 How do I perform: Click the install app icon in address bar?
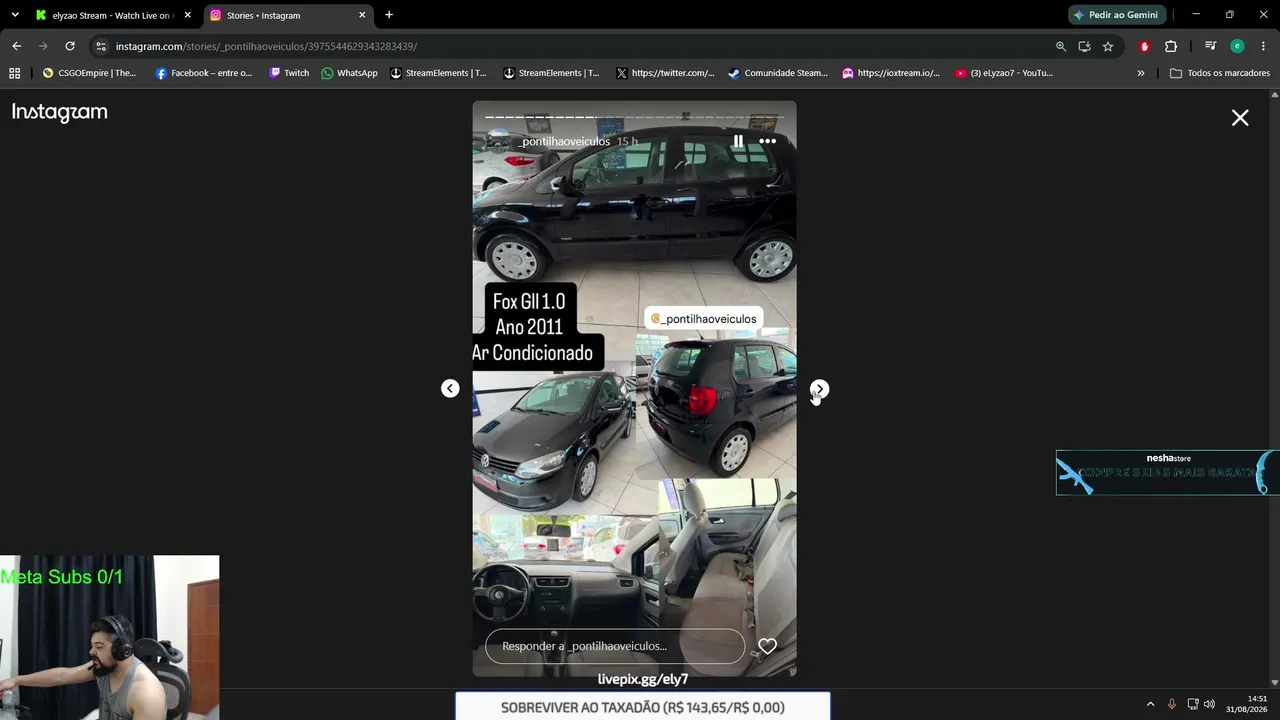pos(1084,46)
